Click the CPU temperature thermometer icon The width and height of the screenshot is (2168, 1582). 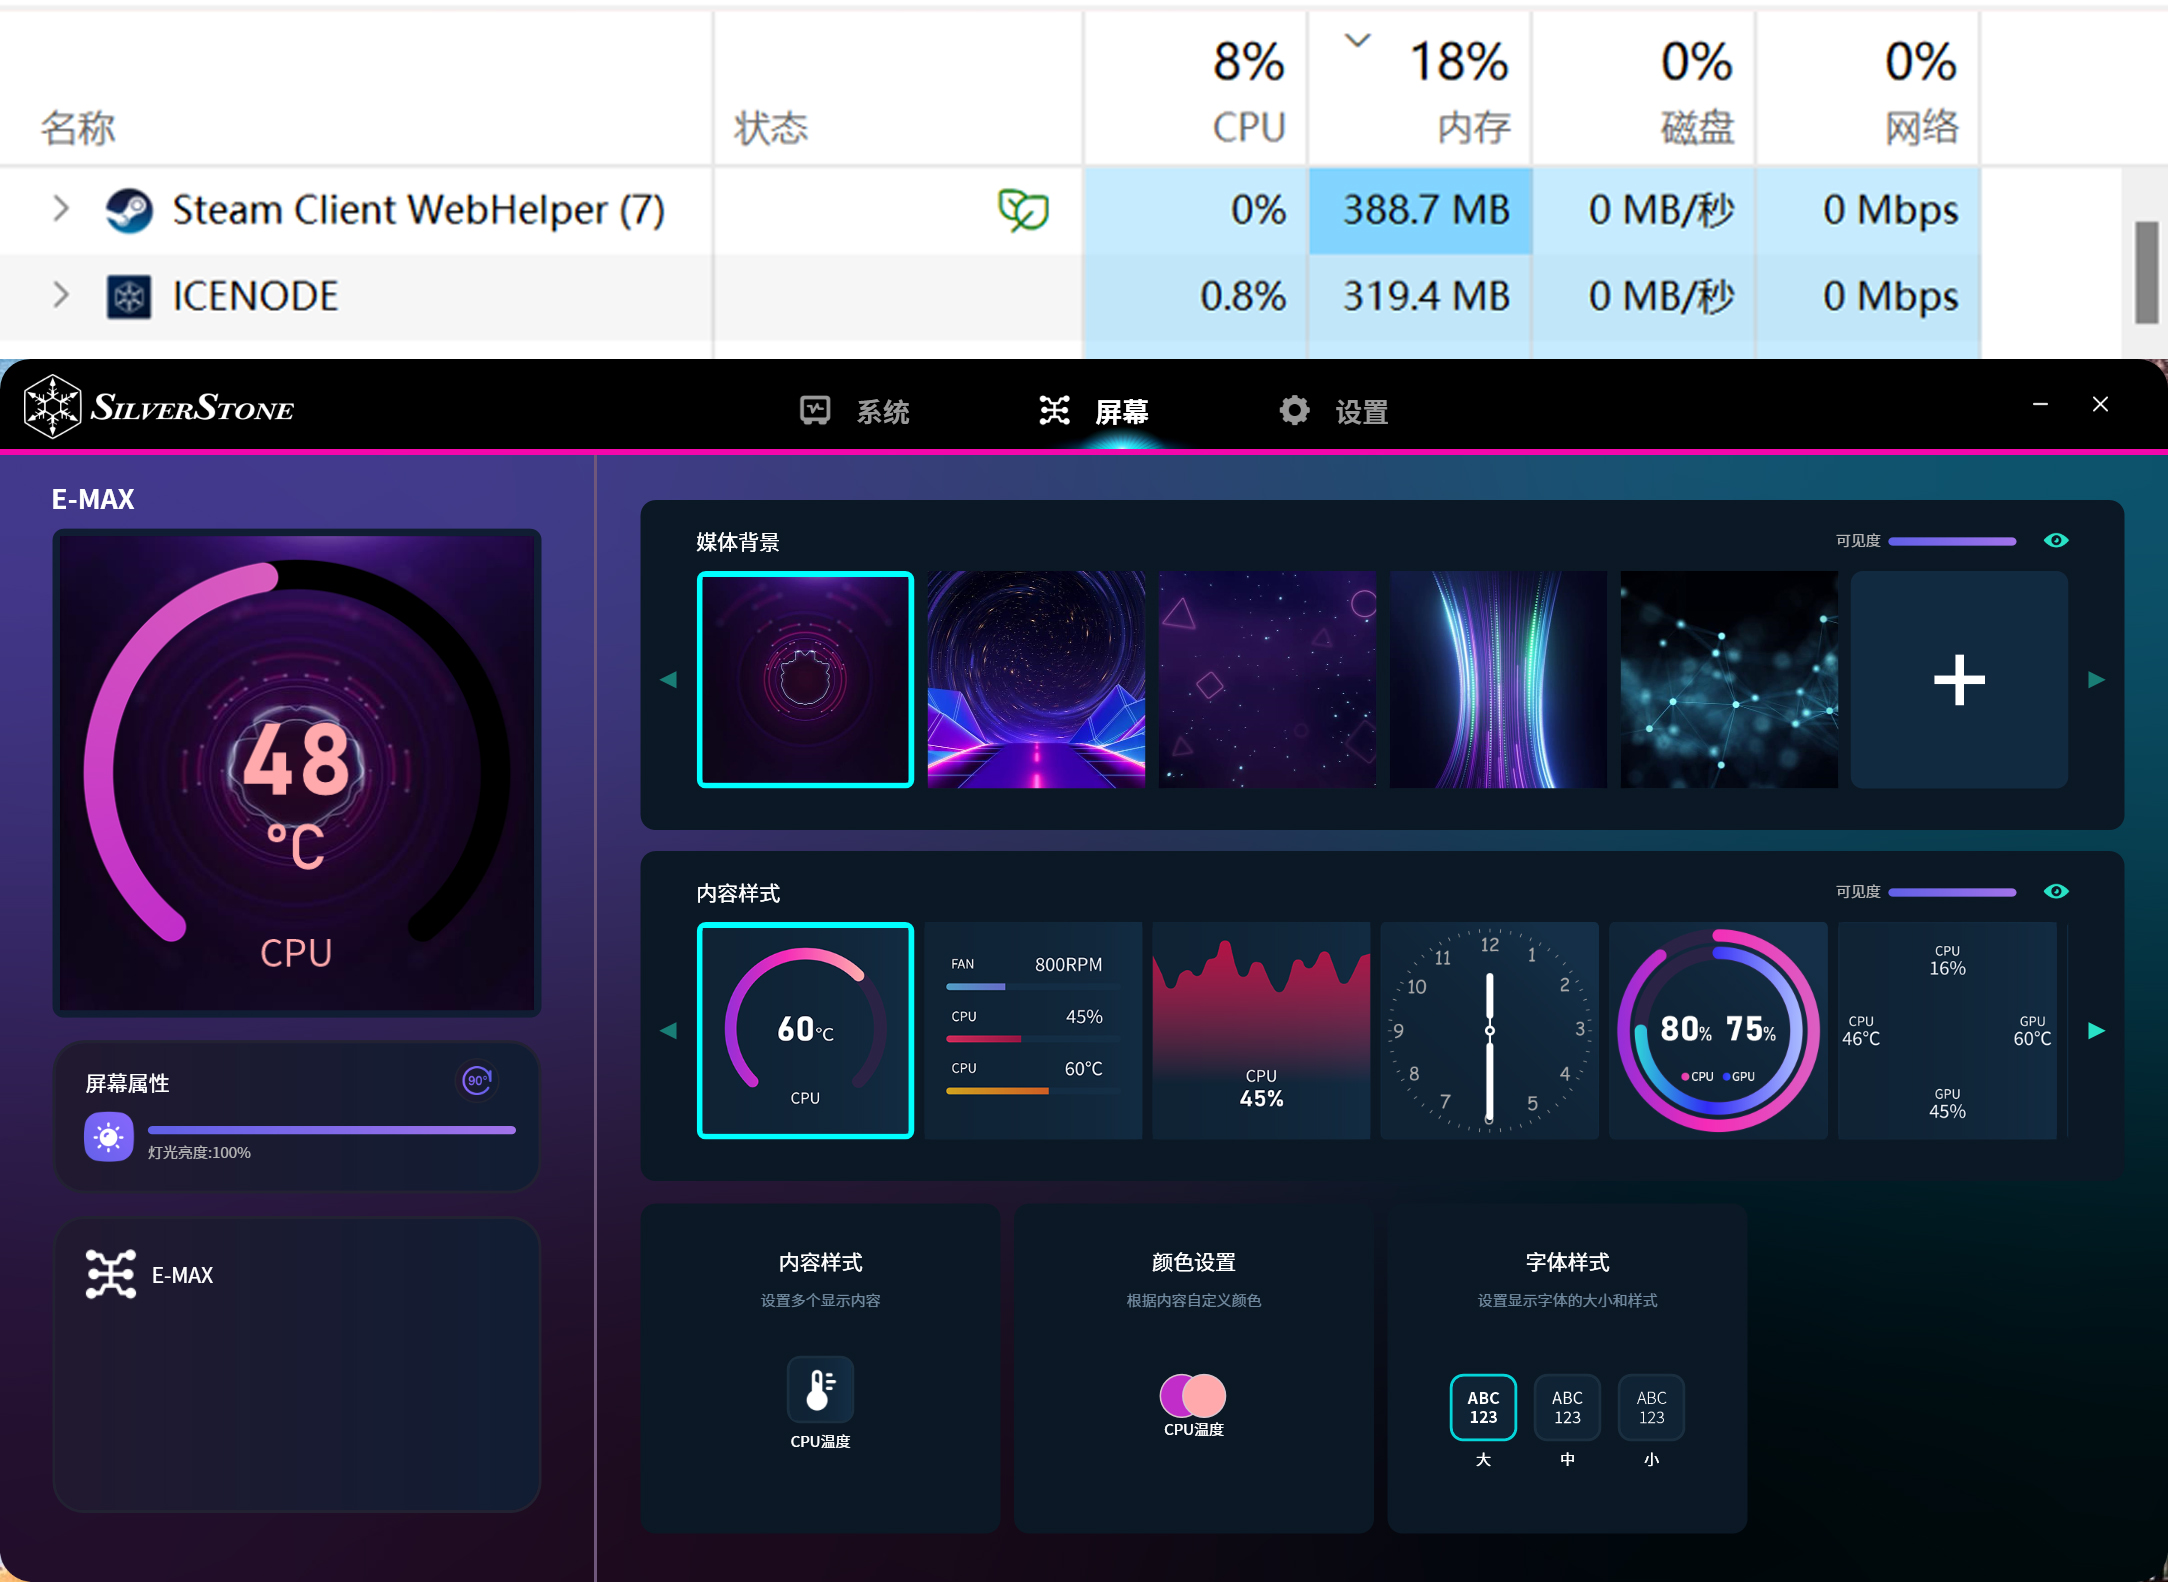click(820, 1389)
